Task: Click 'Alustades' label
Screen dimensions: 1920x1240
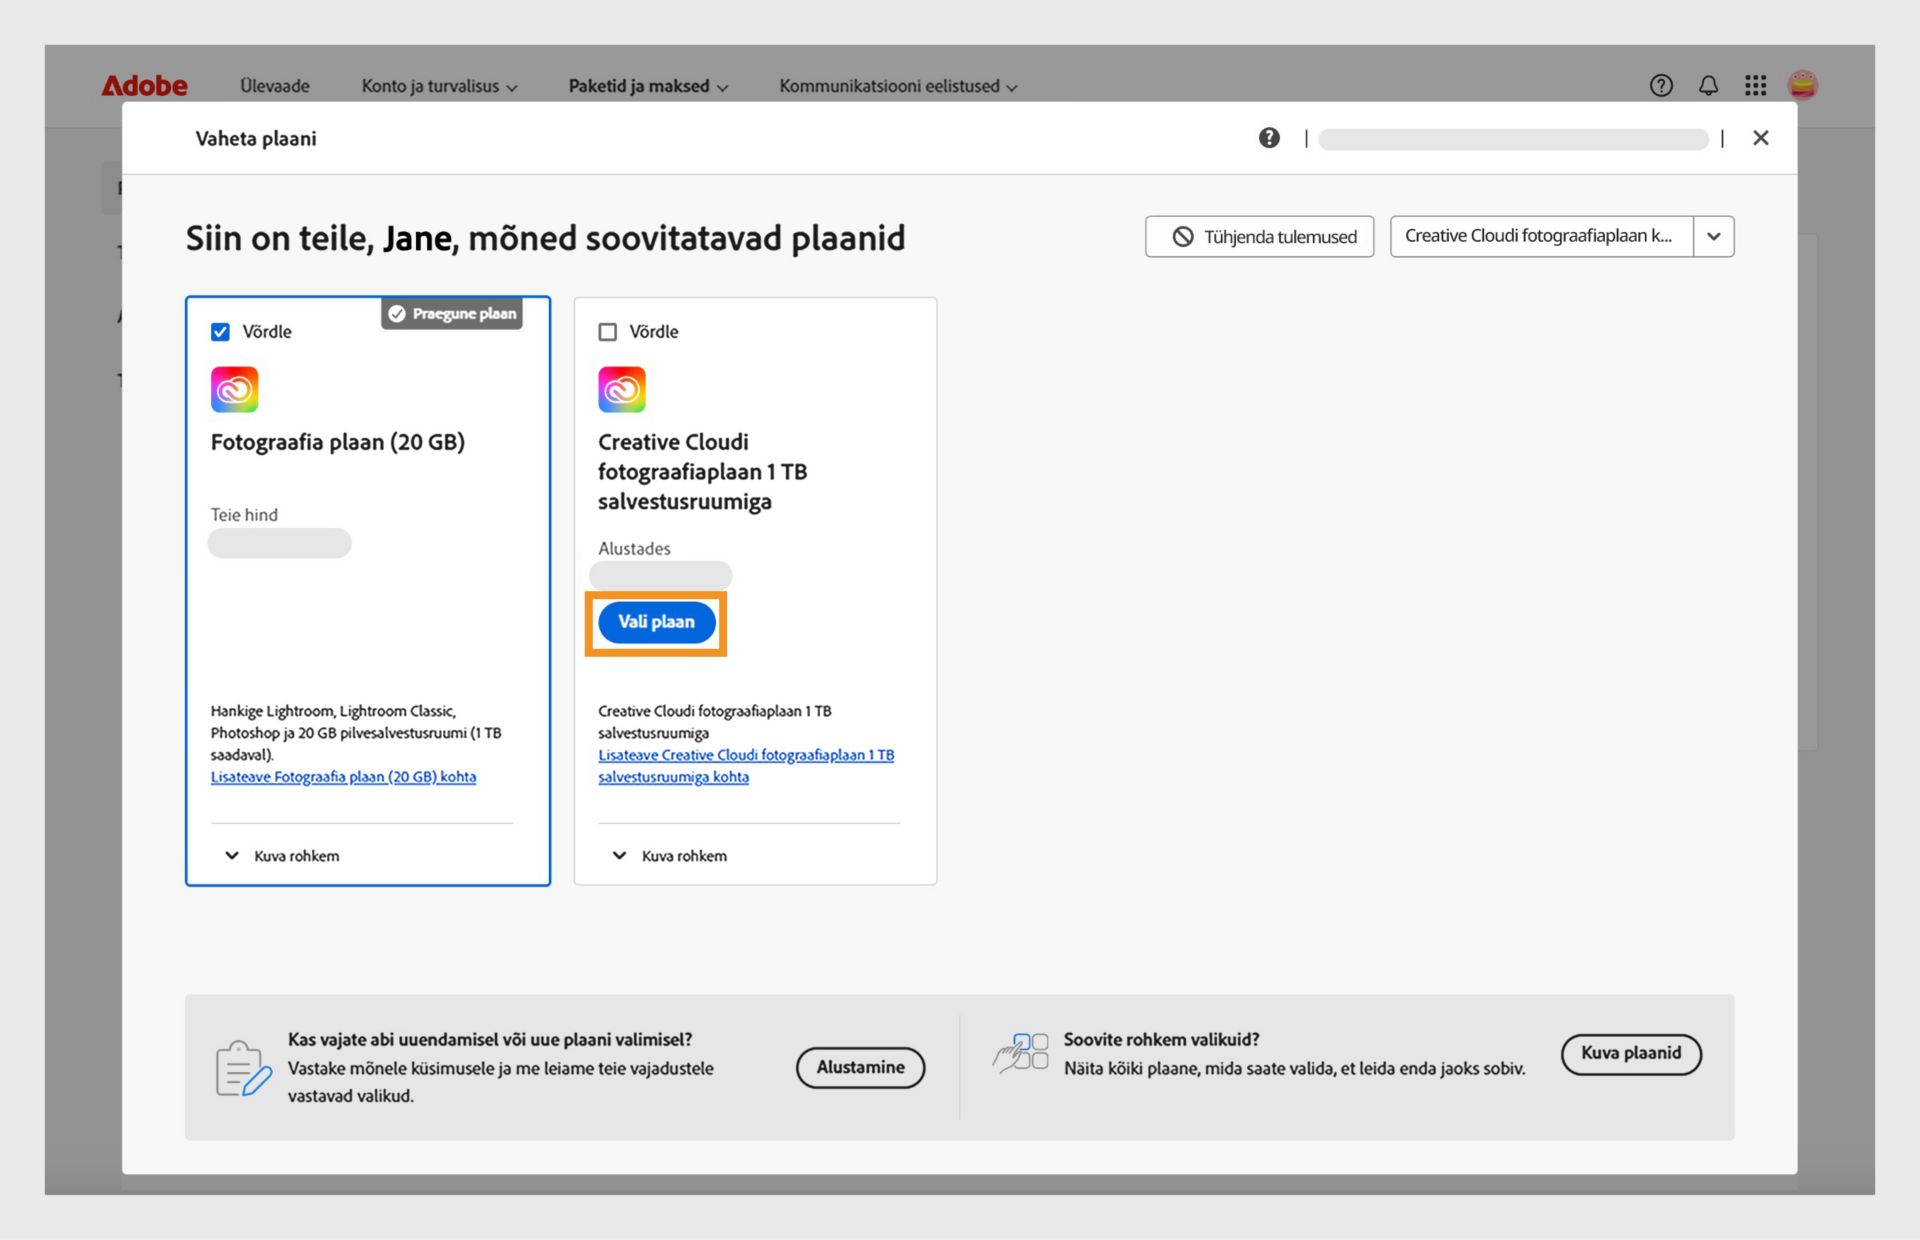Action: pos(634,548)
